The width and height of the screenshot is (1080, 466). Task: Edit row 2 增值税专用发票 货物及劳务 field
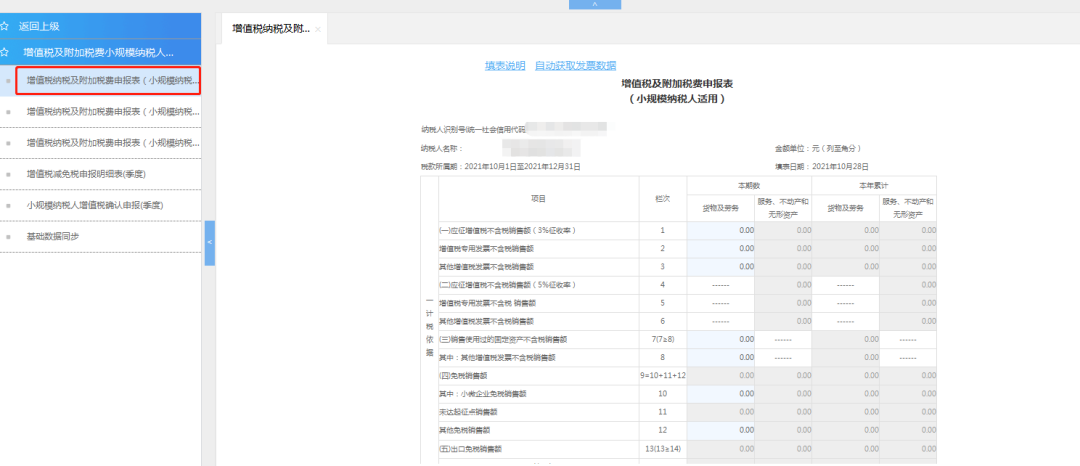pos(721,248)
